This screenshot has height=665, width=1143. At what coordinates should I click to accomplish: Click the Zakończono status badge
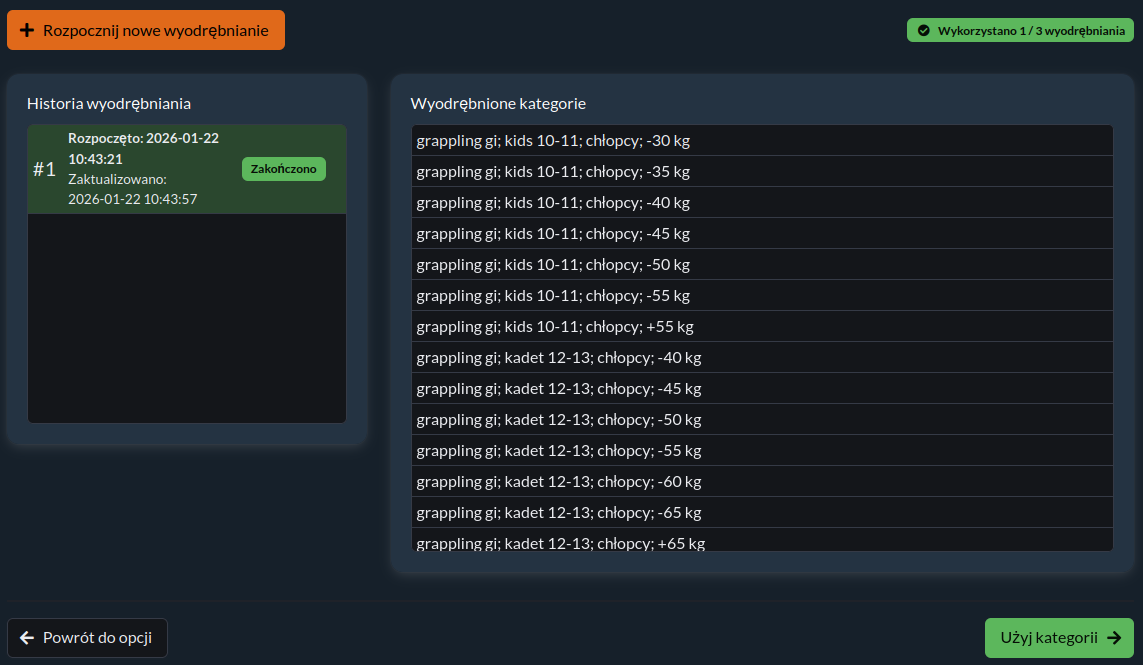(283, 169)
